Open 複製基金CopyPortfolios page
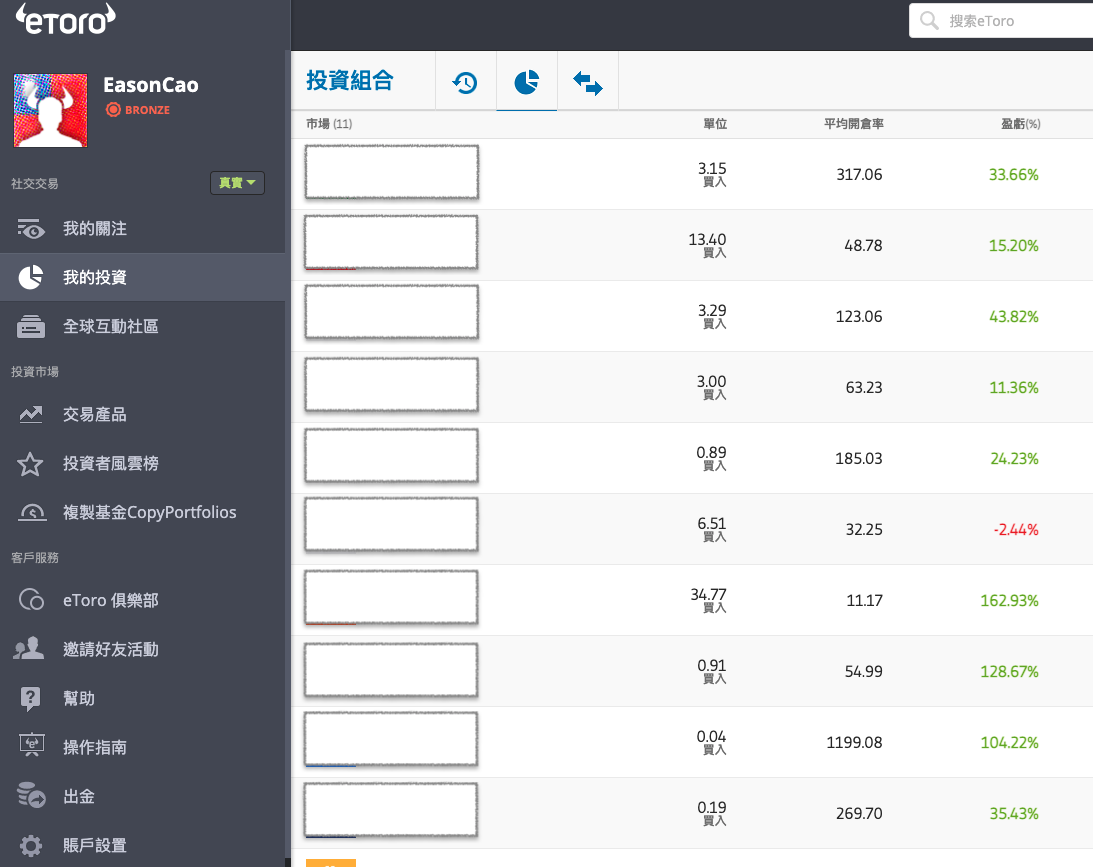The image size is (1093, 867). pos(149,512)
